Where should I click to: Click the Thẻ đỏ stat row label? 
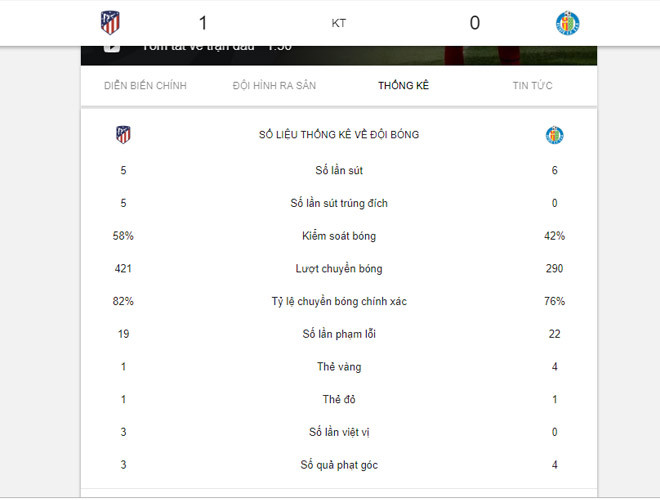338,400
